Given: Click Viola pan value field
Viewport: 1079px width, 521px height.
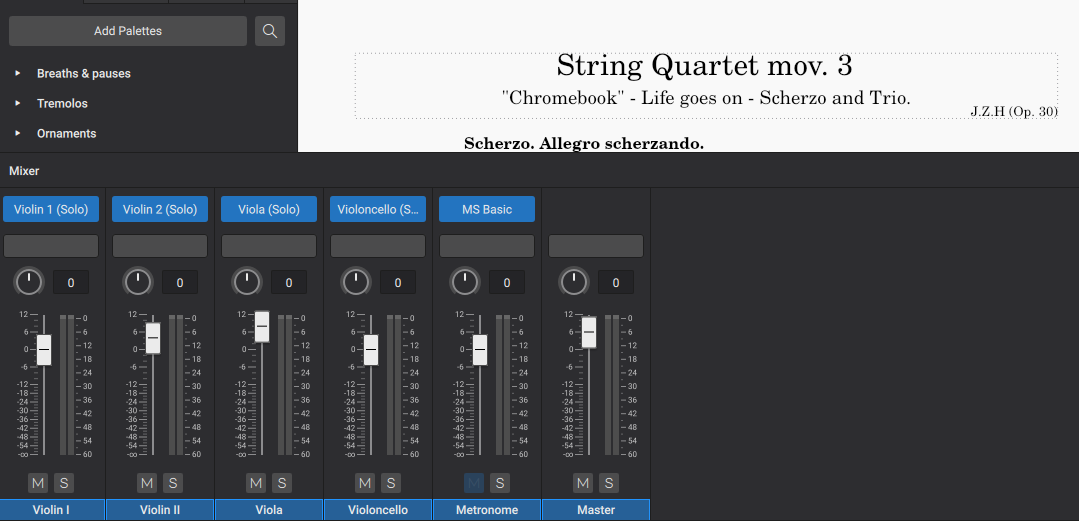Looking at the screenshot, I should click(x=289, y=282).
